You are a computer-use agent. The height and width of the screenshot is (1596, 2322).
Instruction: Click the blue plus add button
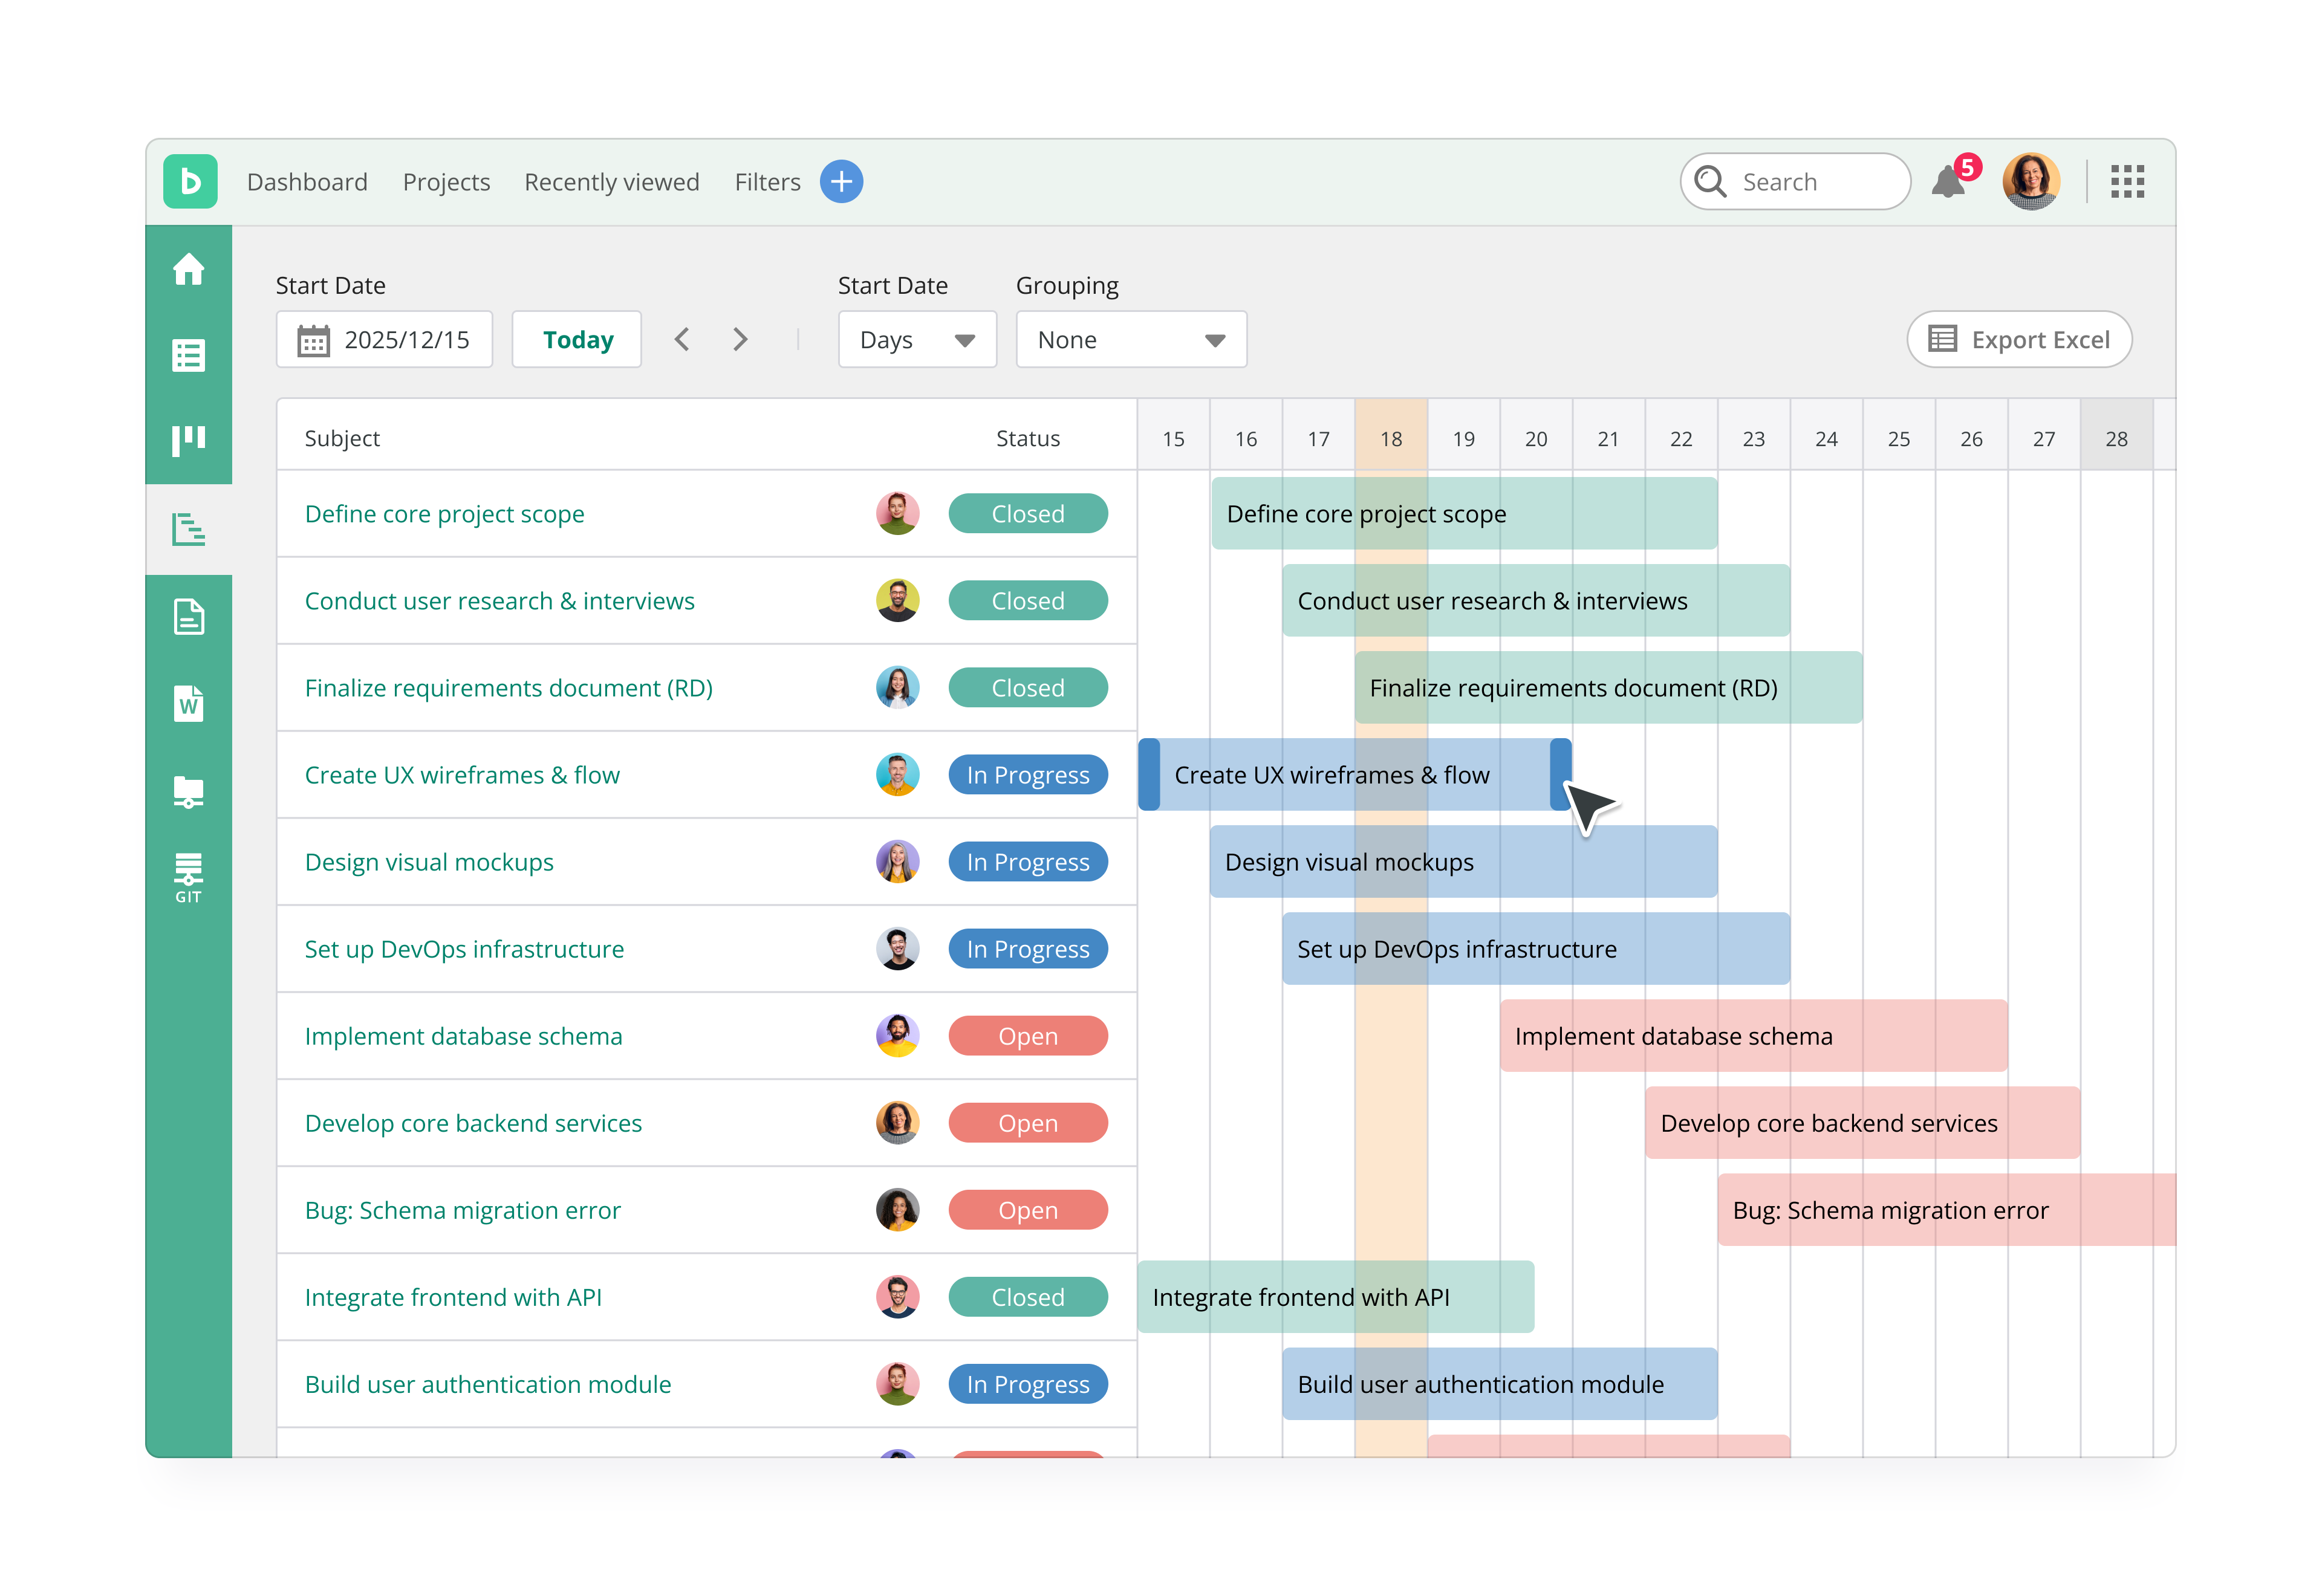tap(841, 182)
